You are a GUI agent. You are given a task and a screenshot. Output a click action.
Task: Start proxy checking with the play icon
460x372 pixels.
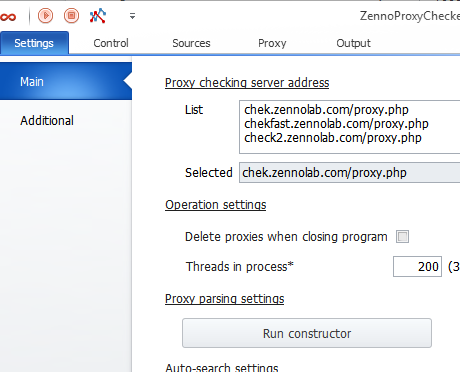point(45,16)
